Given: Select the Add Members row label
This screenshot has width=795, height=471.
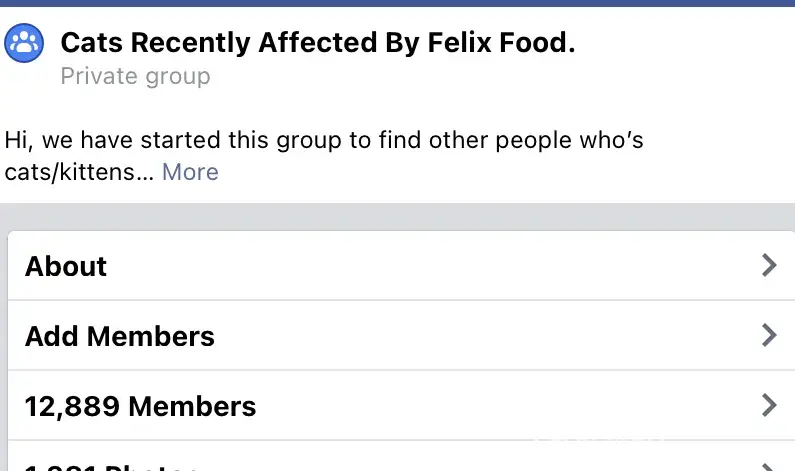Looking at the screenshot, I should [x=120, y=336].
